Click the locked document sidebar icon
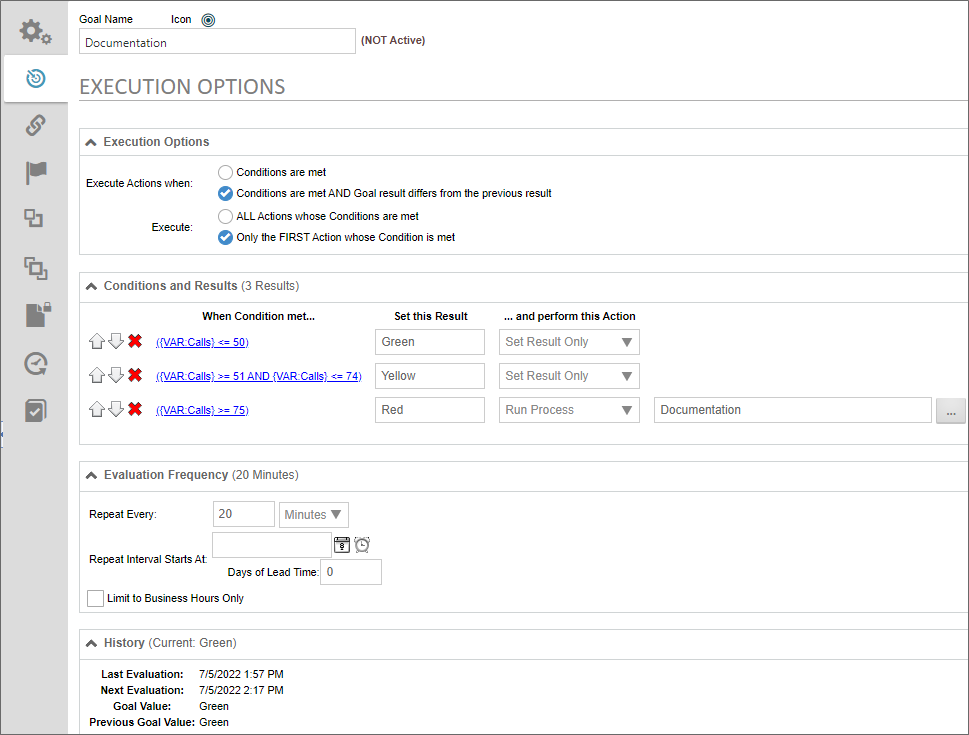The width and height of the screenshot is (969, 735). (35, 315)
